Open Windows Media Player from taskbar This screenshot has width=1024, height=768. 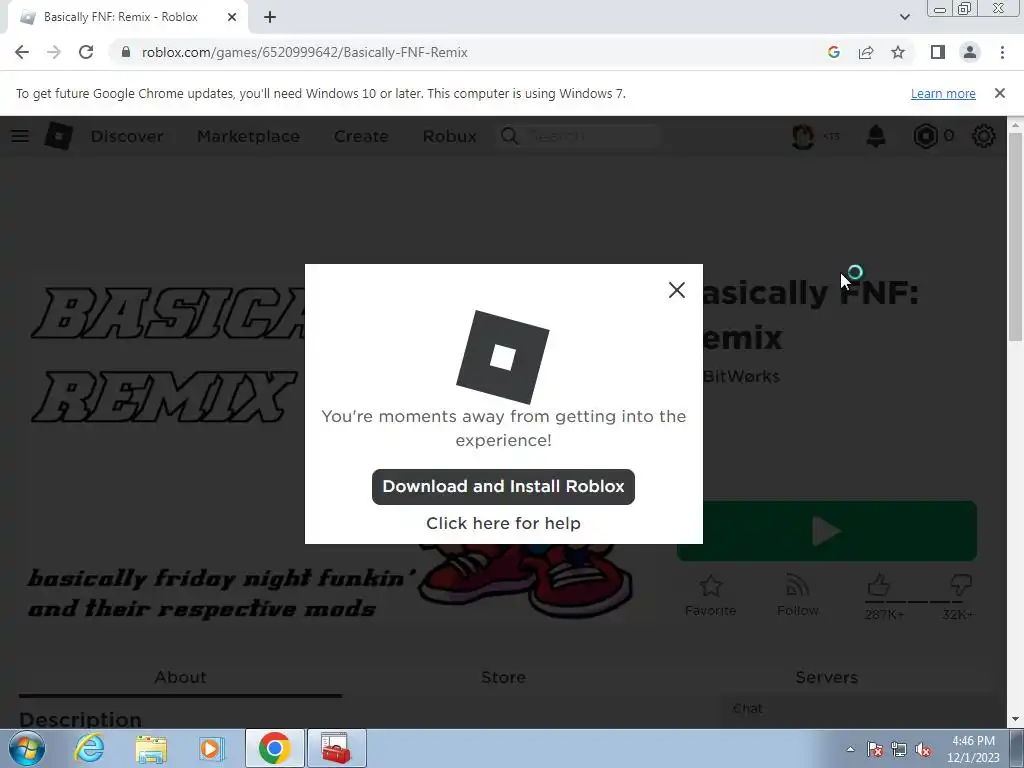coord(211,748)
